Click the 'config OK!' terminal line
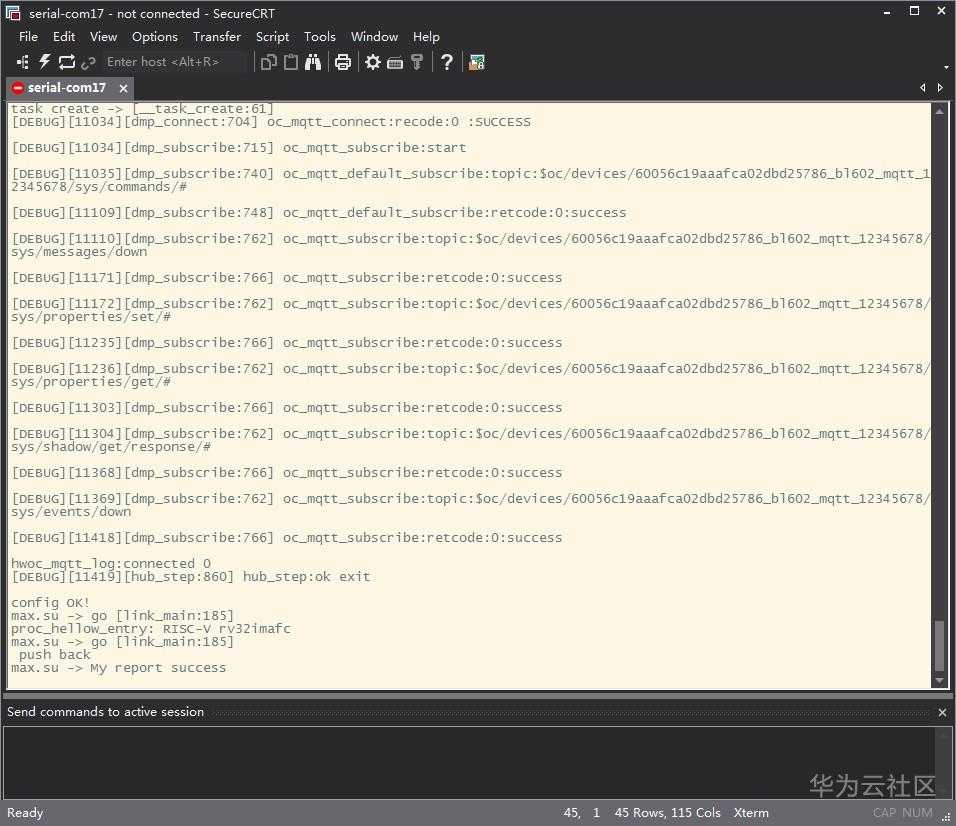956x826 pixels. [x=50, y=602]
